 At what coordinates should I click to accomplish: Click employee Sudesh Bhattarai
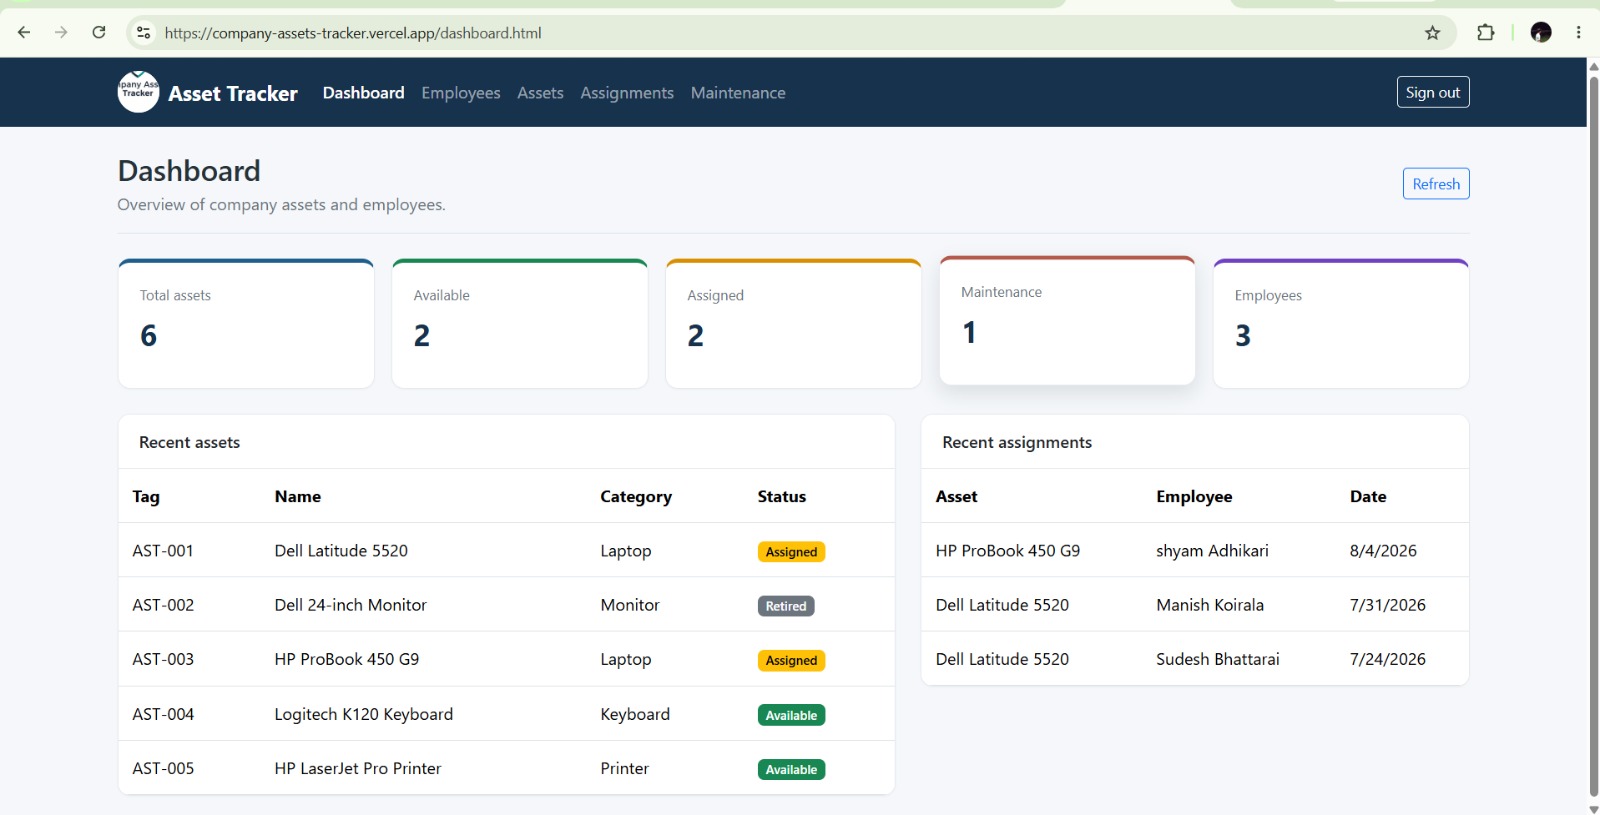point(1218,660)
